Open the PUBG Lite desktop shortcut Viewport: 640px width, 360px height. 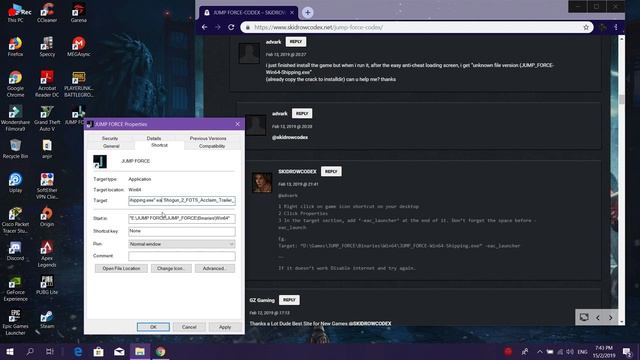coord(47,285)
